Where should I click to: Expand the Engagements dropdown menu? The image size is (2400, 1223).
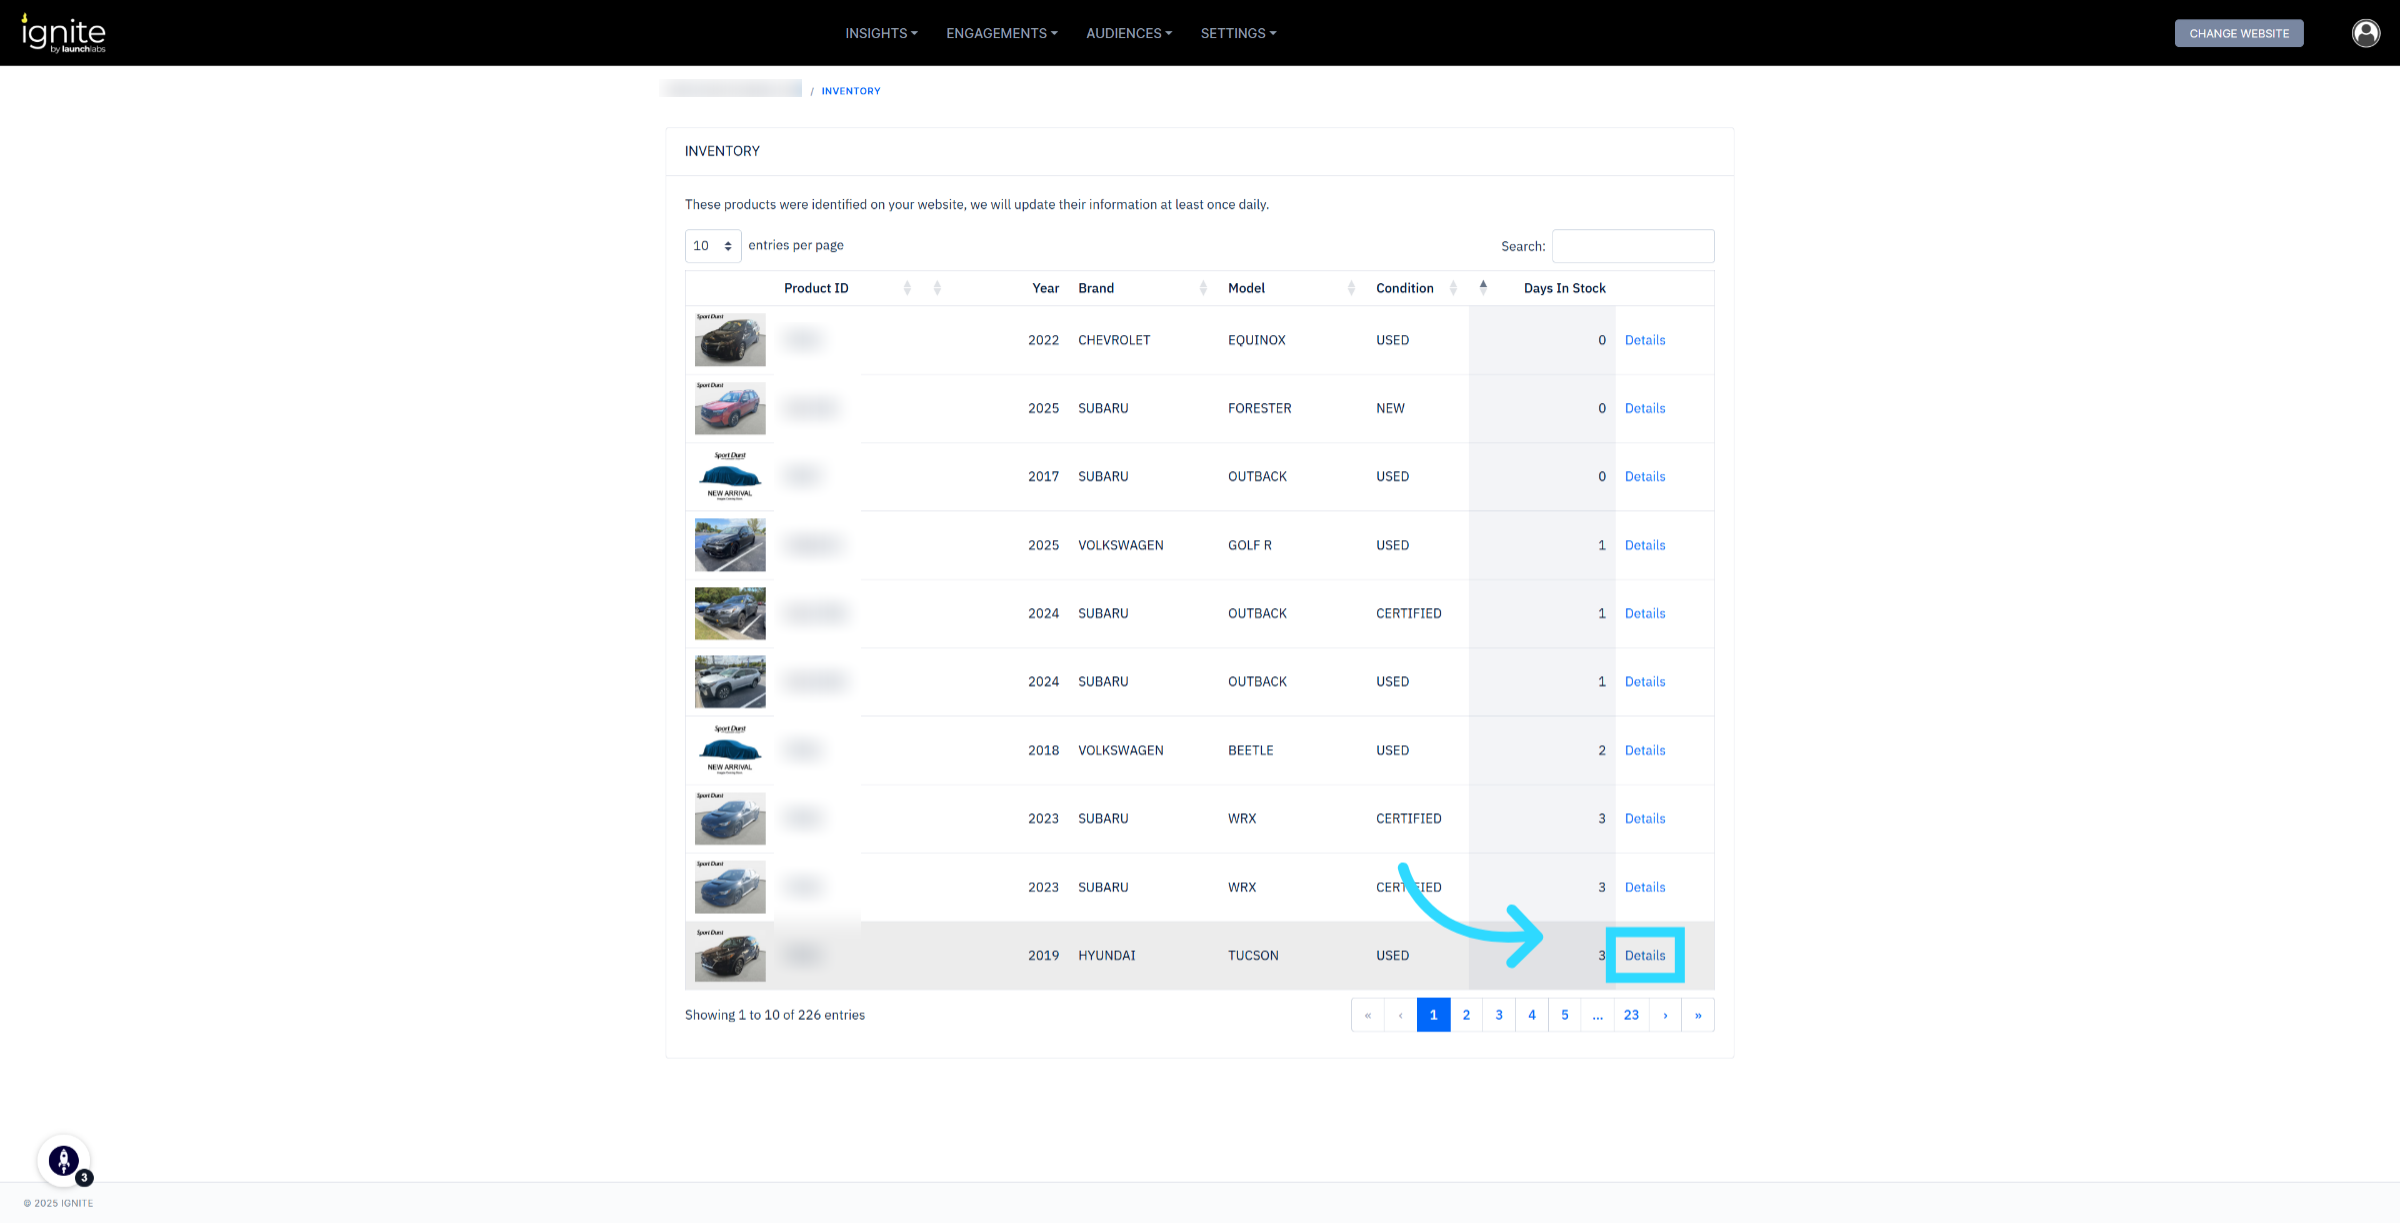click(1001, 33)
